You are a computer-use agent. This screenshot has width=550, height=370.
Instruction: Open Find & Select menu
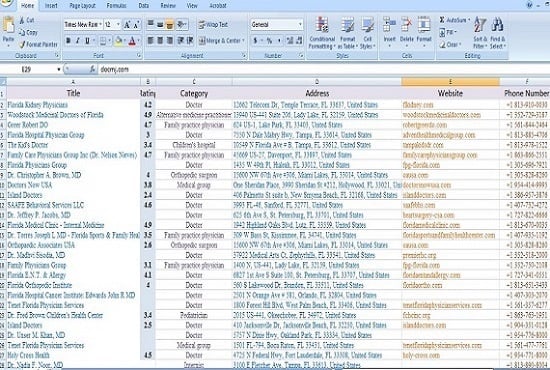pyautogui.click(x=497, y=33)
